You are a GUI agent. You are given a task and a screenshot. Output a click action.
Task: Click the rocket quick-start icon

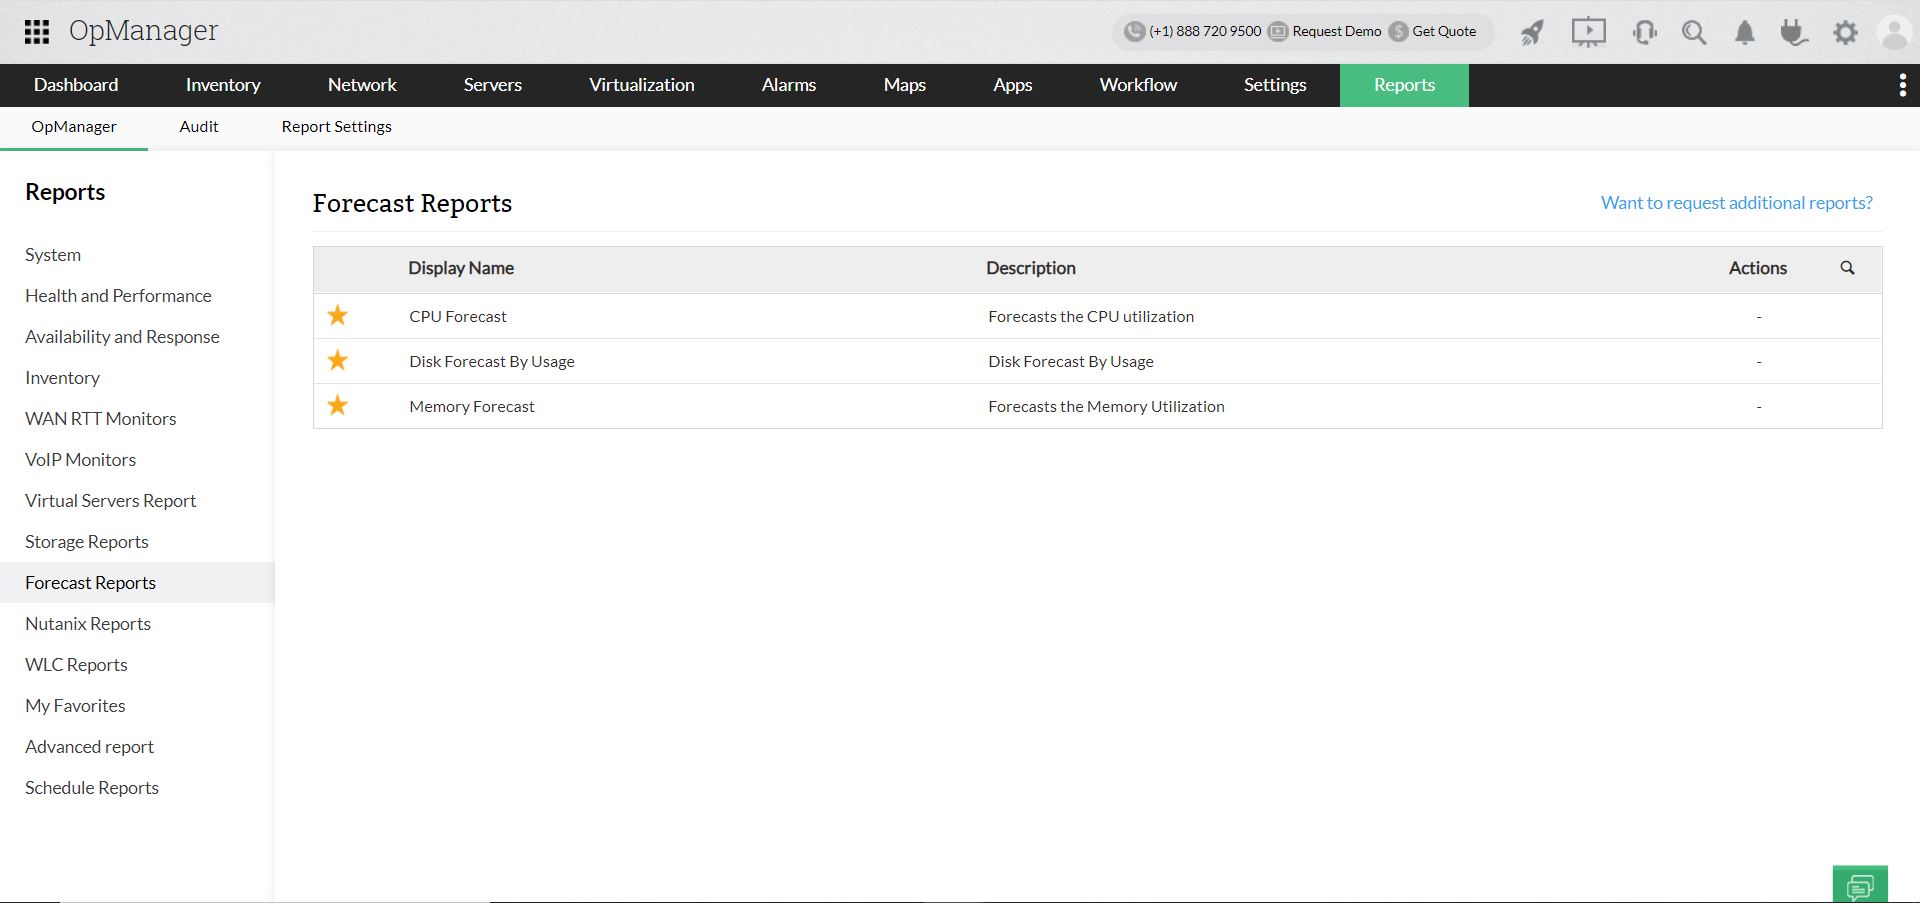click(x=1532, y=33)
